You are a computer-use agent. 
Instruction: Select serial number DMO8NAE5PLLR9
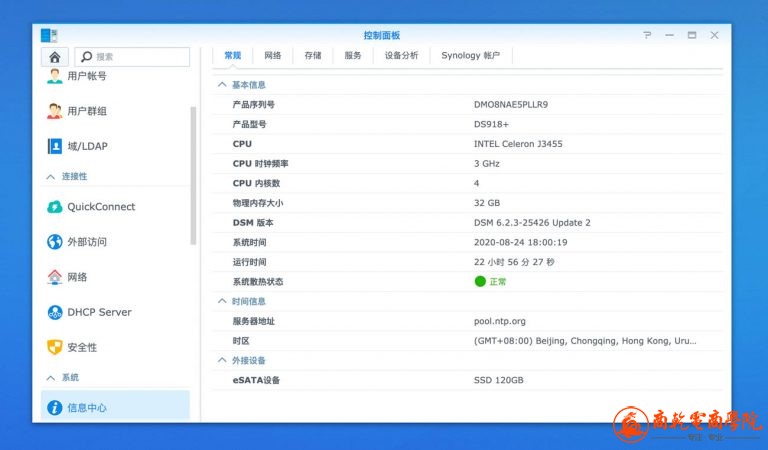[x=511, y=104]
